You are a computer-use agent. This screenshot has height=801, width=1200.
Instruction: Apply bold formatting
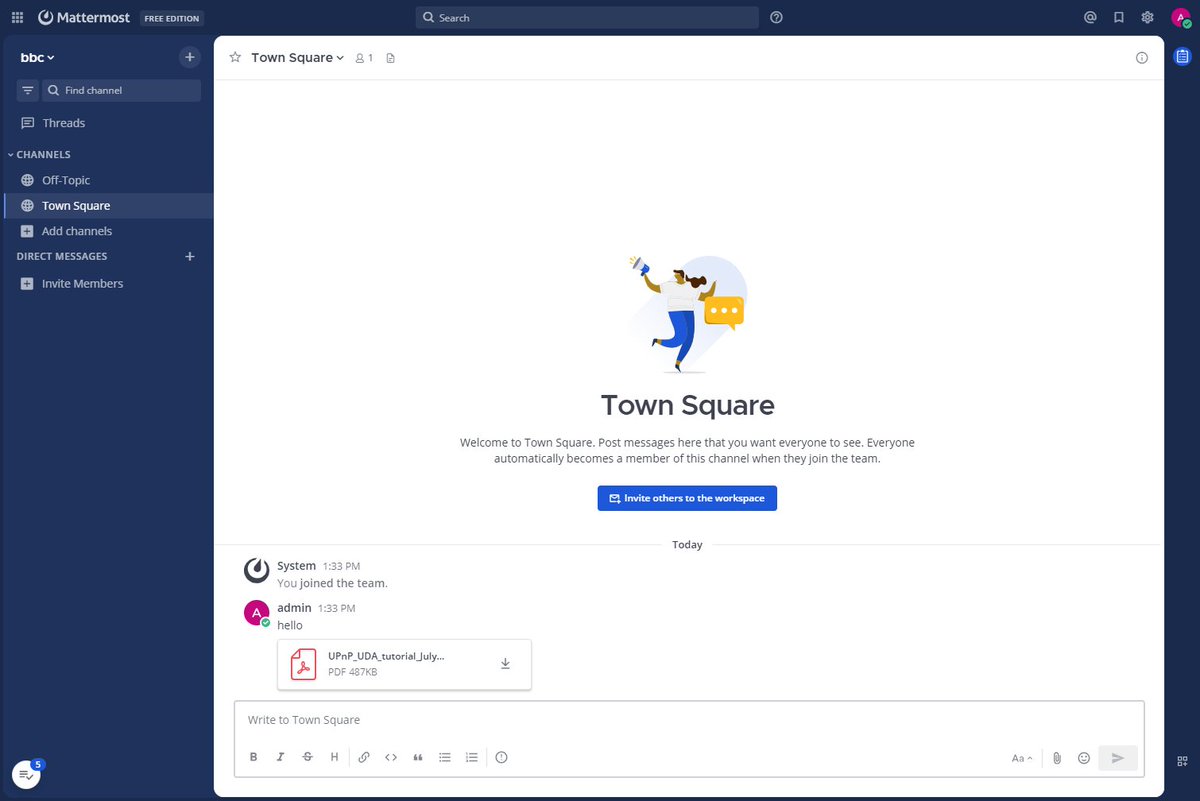[254, 757]
